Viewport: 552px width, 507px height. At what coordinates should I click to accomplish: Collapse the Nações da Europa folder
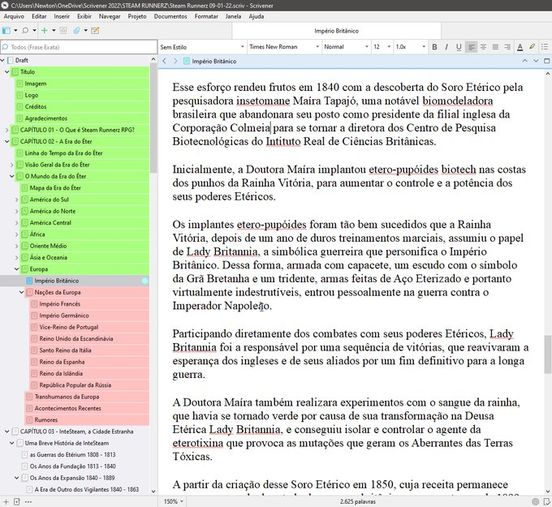pos(21,292)
